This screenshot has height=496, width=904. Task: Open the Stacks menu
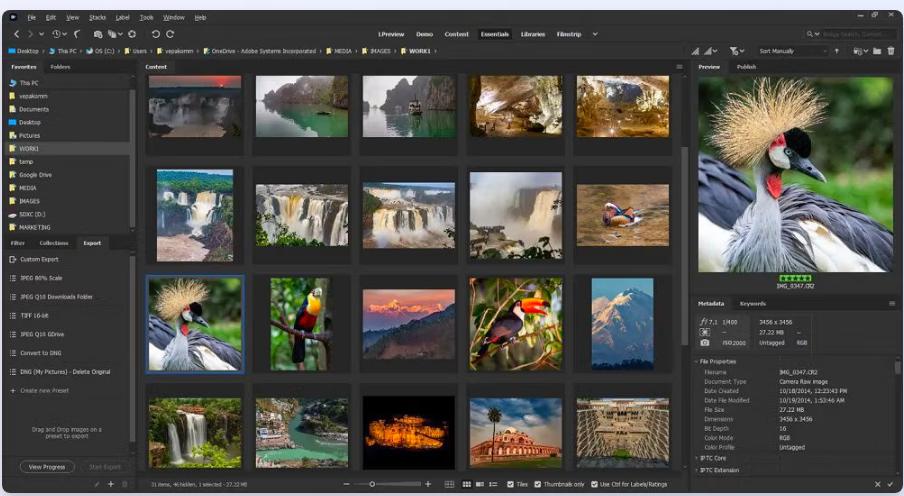click(97, 17)
